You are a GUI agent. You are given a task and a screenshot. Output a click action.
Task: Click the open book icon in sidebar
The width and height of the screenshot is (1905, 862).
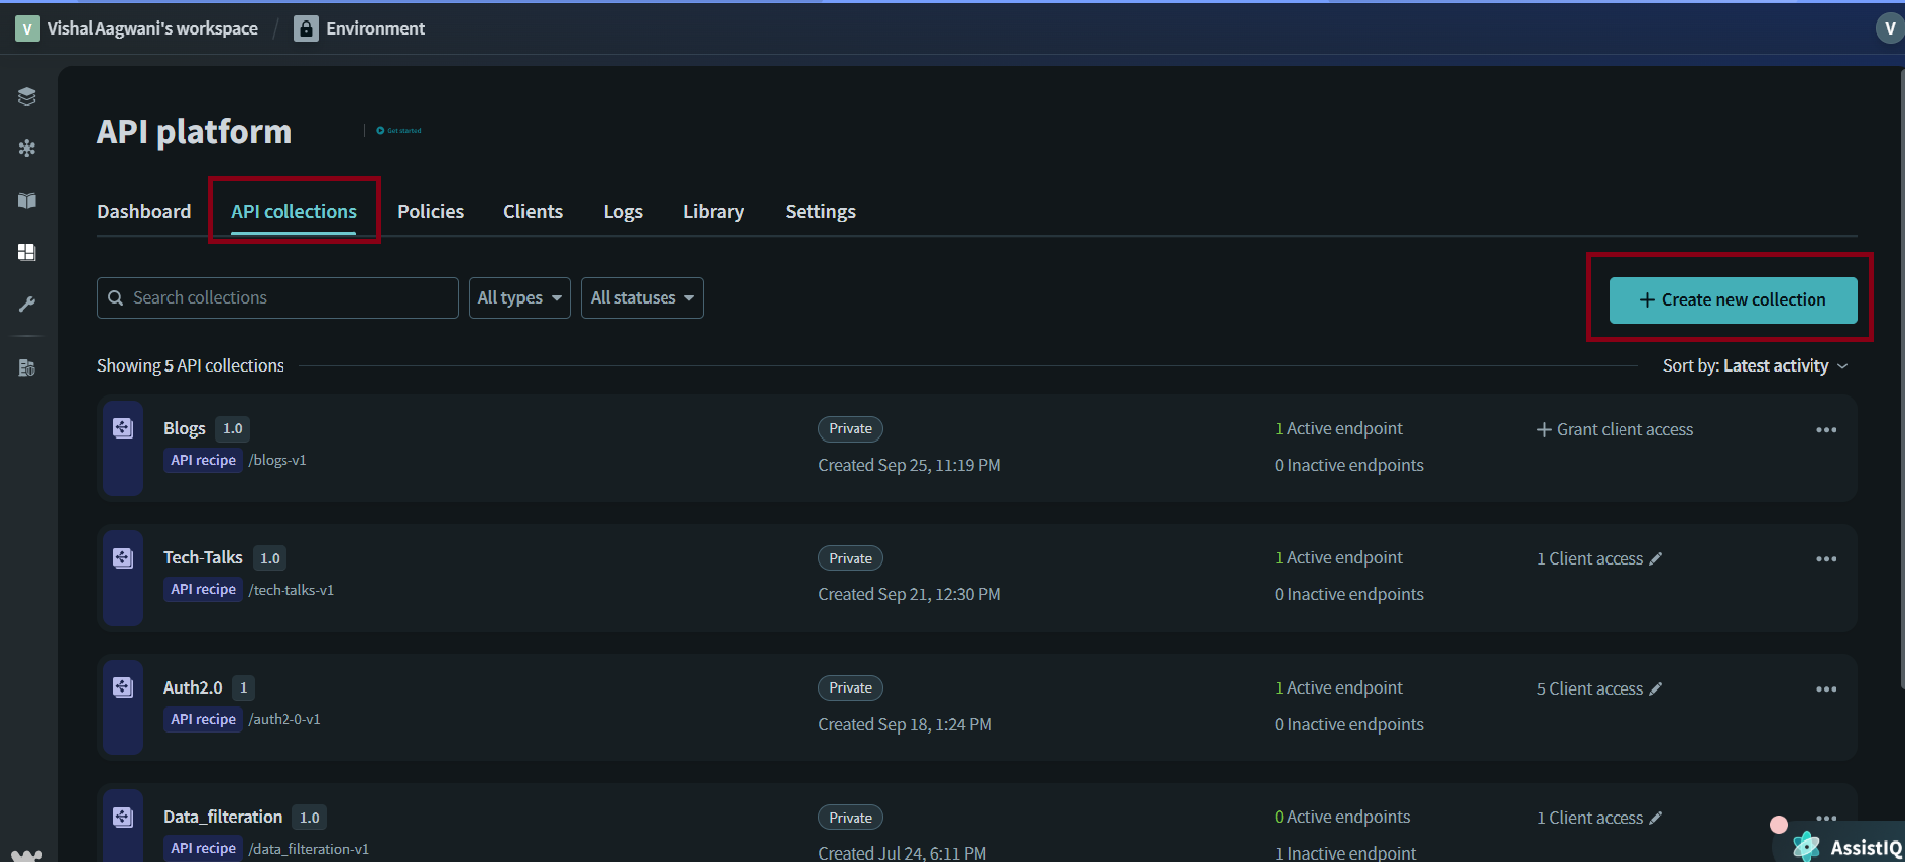[27, 200]
